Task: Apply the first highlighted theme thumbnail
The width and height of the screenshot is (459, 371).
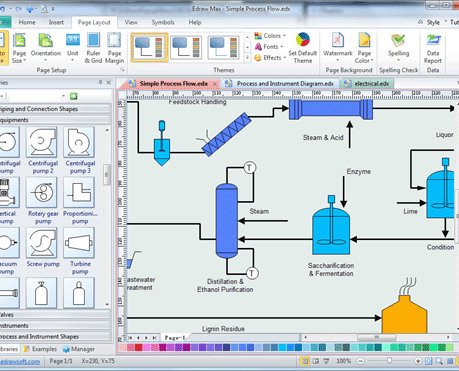Action: pyautogui.click(x=149, y=48)
